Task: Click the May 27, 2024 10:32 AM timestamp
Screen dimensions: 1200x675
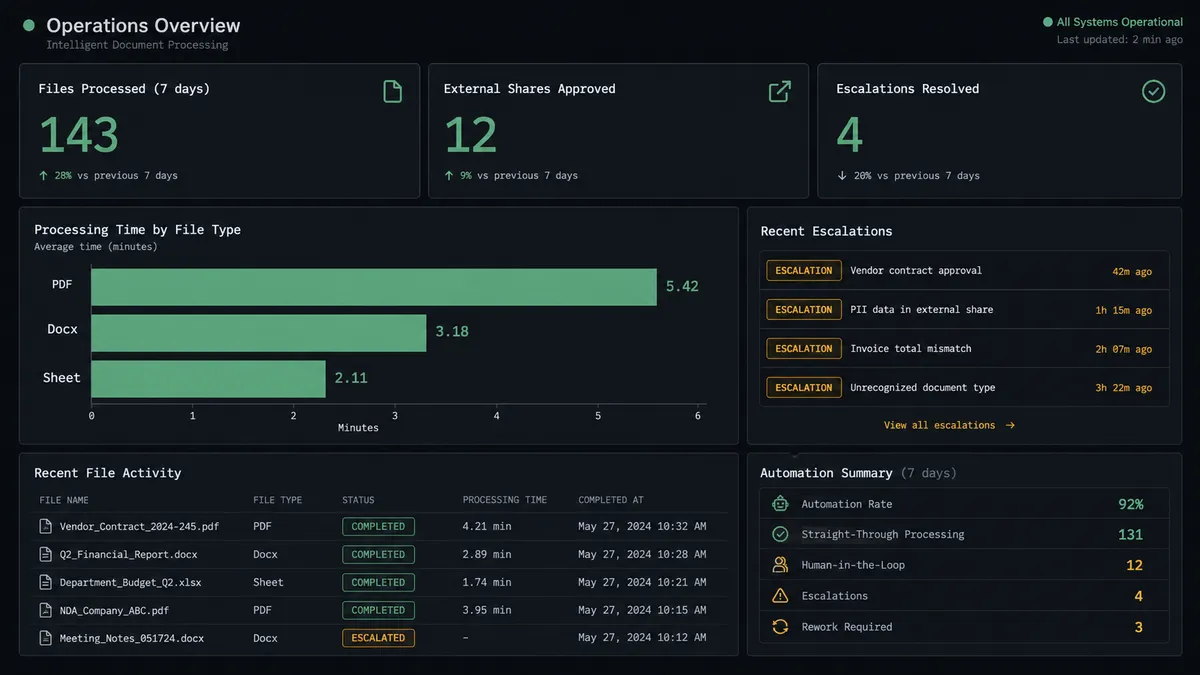Action: click(642, 526)
